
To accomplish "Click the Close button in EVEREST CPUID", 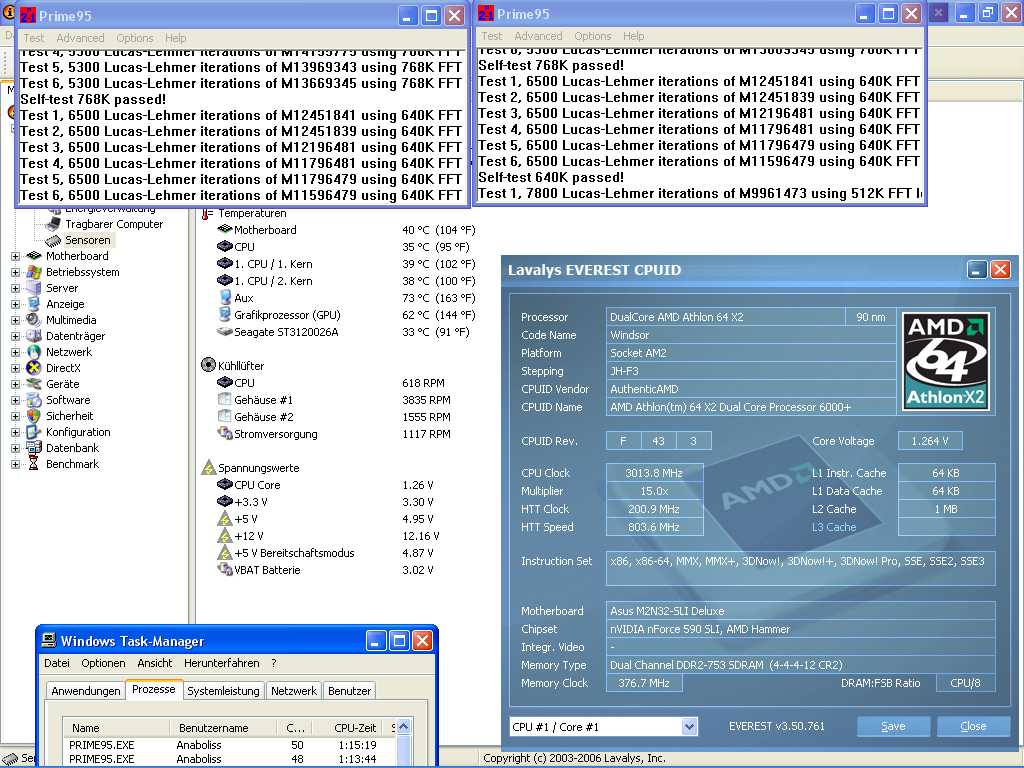I will (x=973, y=726).
